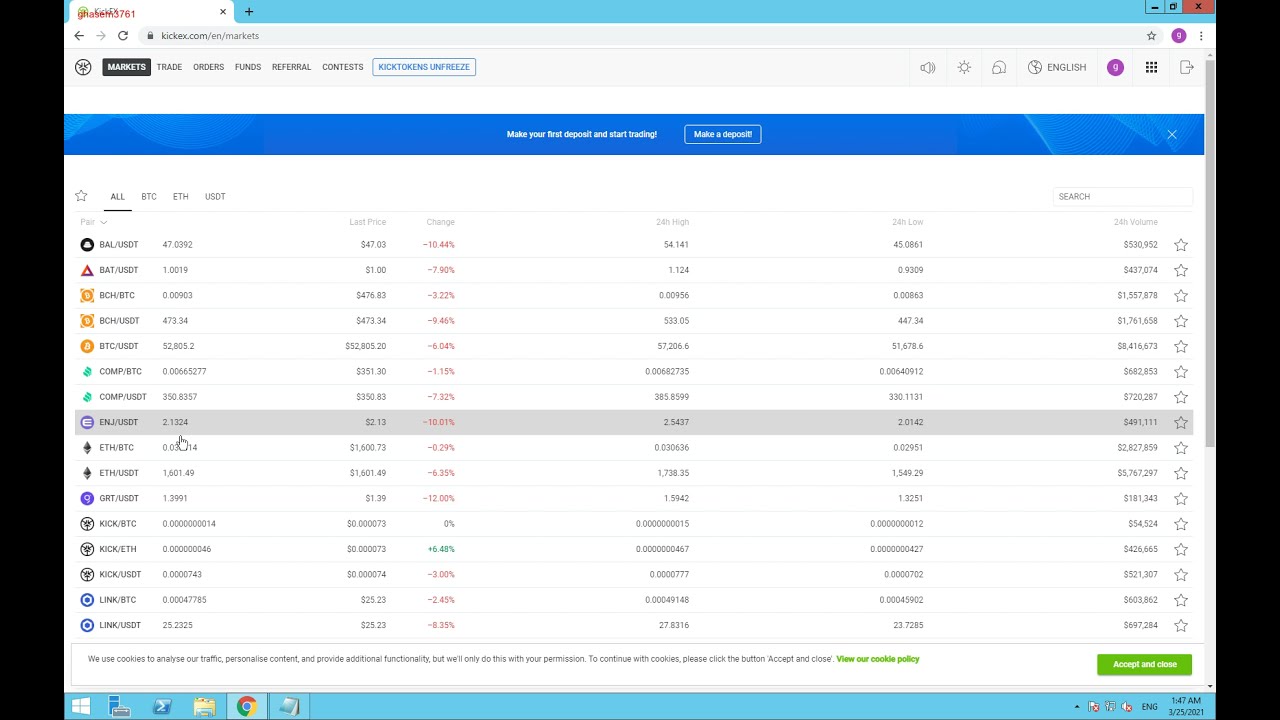Screen dimensions: 1280x720
Task: Click the BAT/USDT triangle coin icon
Action: (87, 270)
